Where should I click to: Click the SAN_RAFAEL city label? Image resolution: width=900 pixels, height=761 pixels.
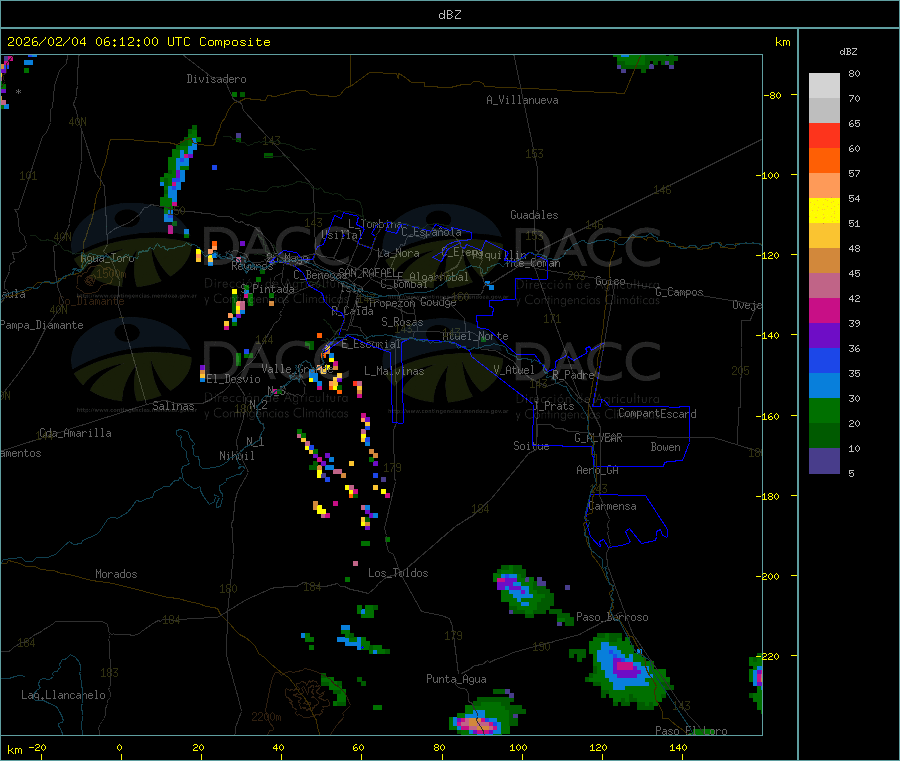[x=367, y=272]
